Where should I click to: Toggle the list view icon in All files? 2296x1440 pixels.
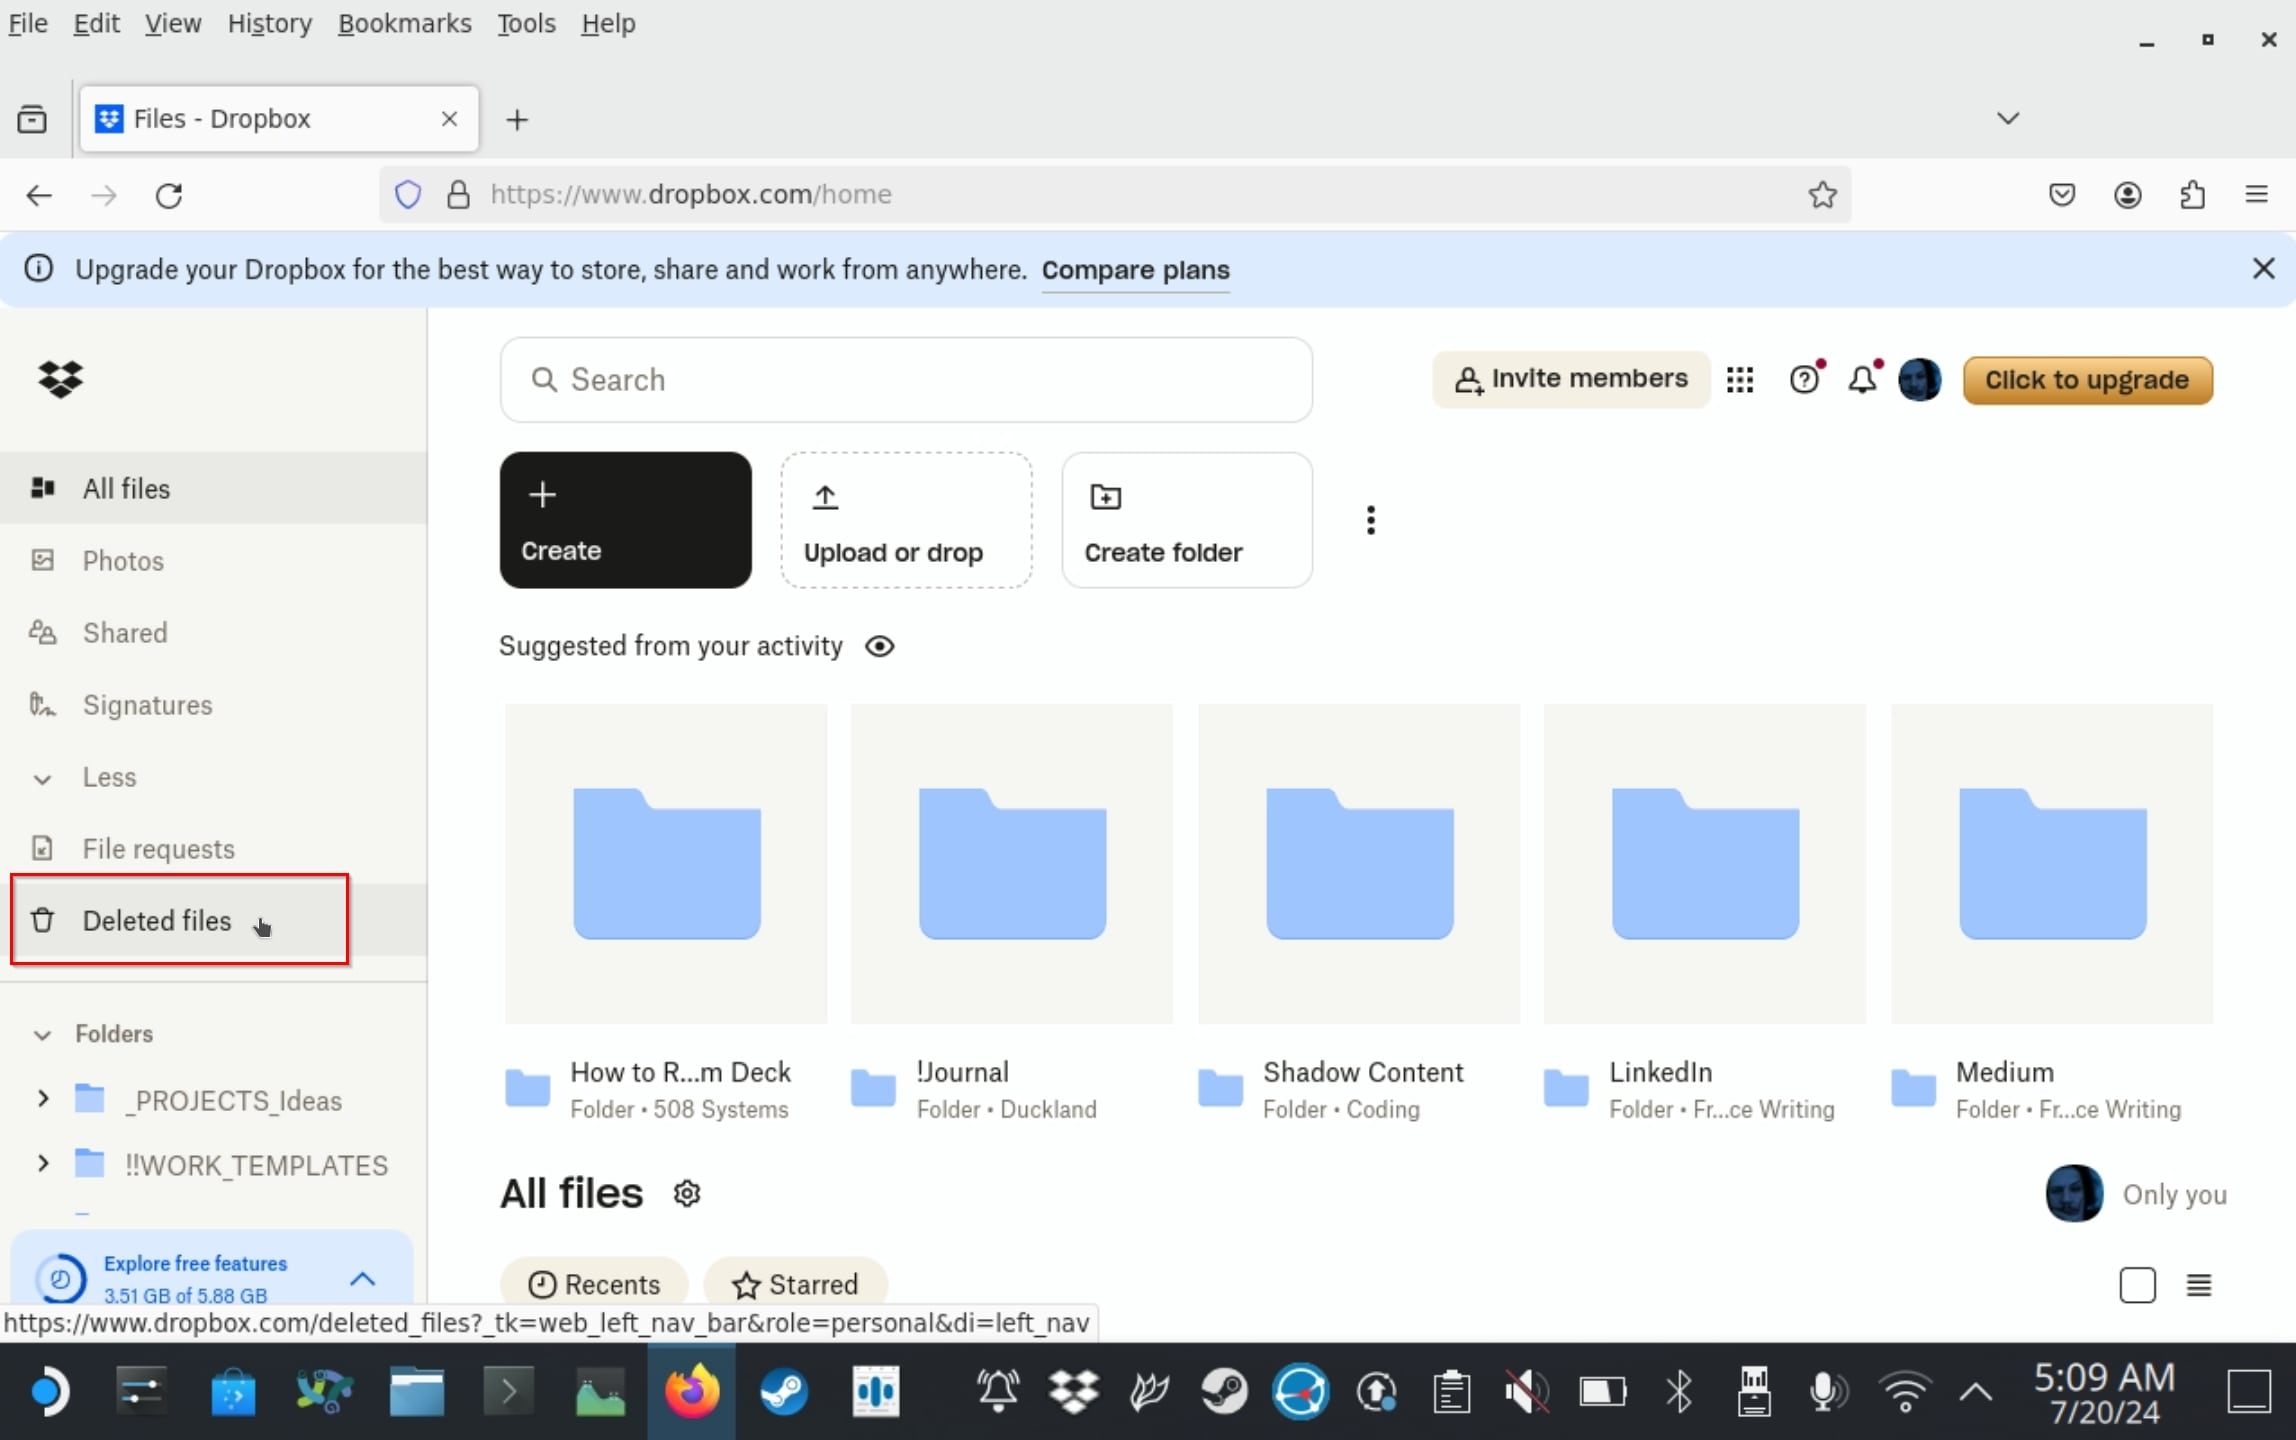coord(2200,1284)
